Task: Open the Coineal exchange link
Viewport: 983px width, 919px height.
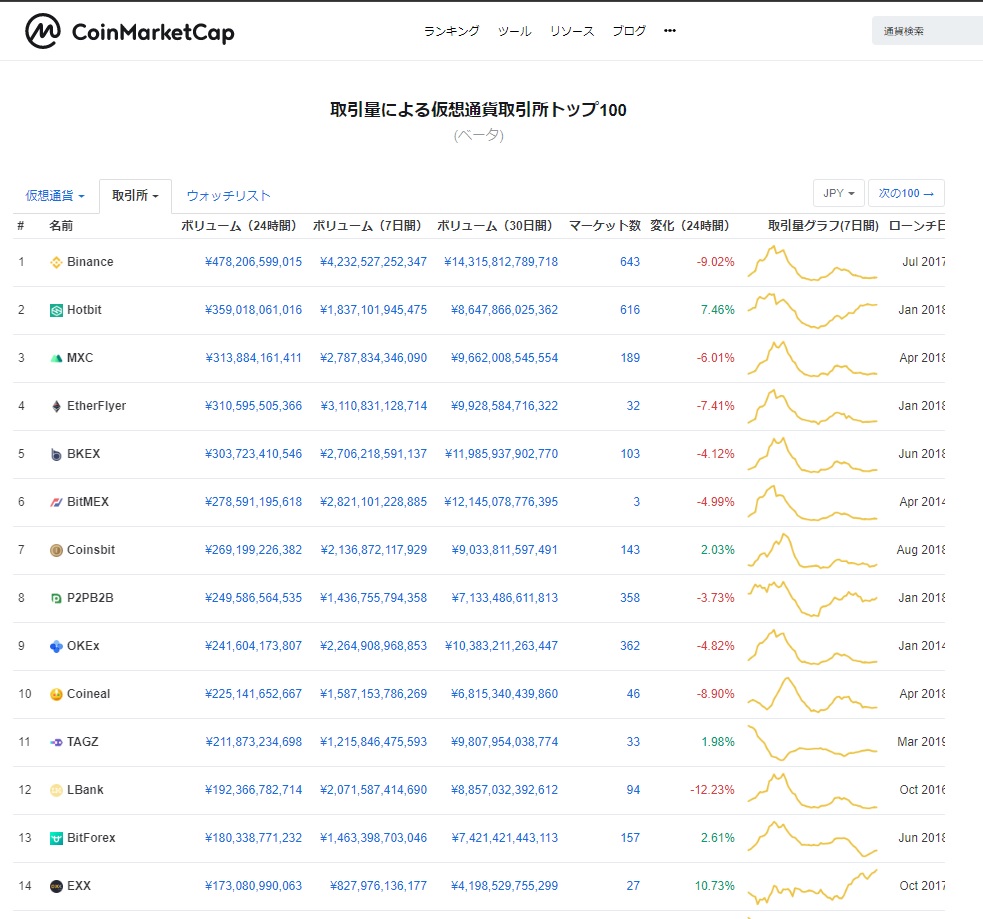Action: tap(88, 694)
